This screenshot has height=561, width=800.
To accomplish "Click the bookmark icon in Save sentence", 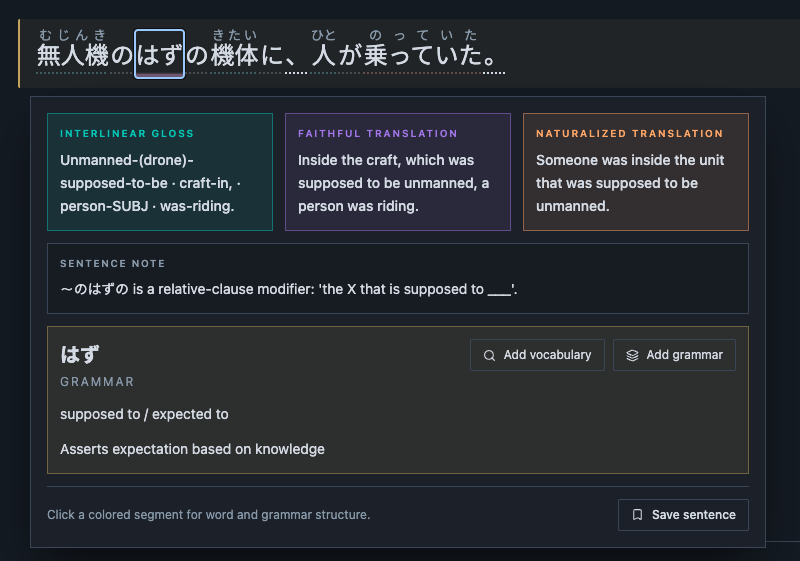I will pos(637,515).
